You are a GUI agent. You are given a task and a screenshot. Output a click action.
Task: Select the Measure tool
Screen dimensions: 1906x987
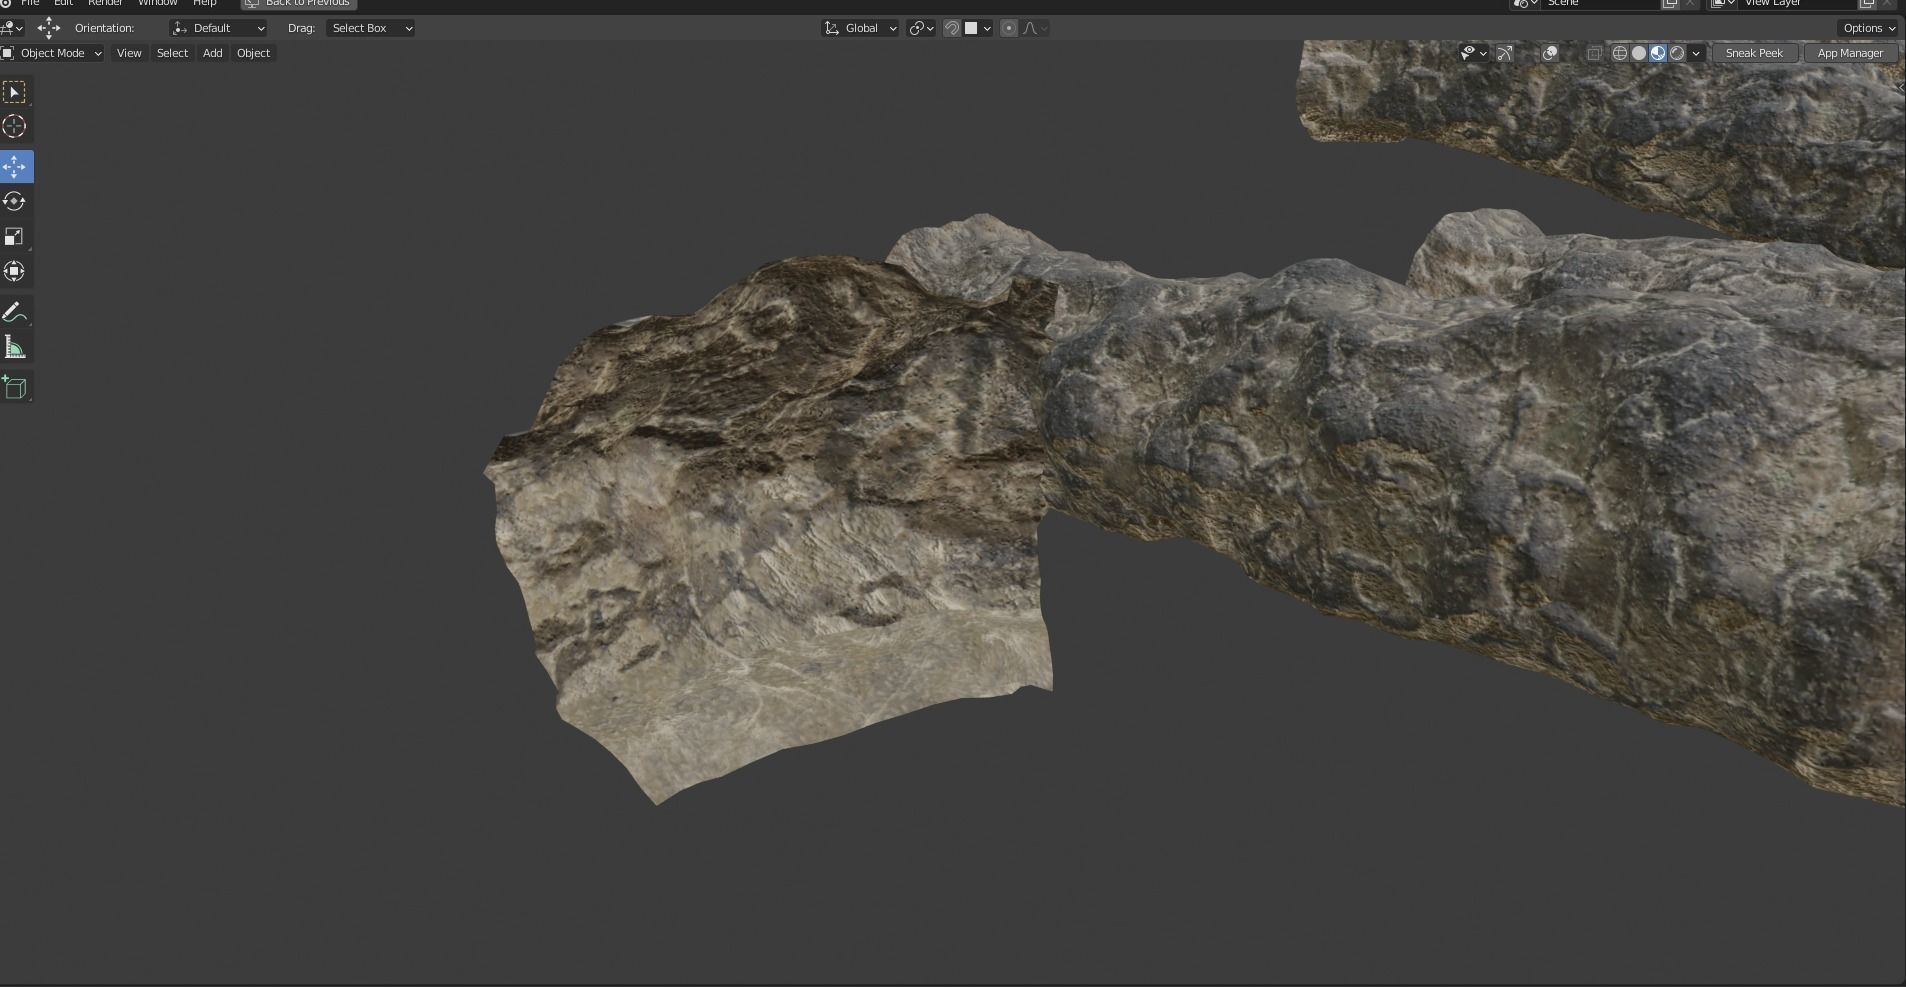(x=15, y=347)
